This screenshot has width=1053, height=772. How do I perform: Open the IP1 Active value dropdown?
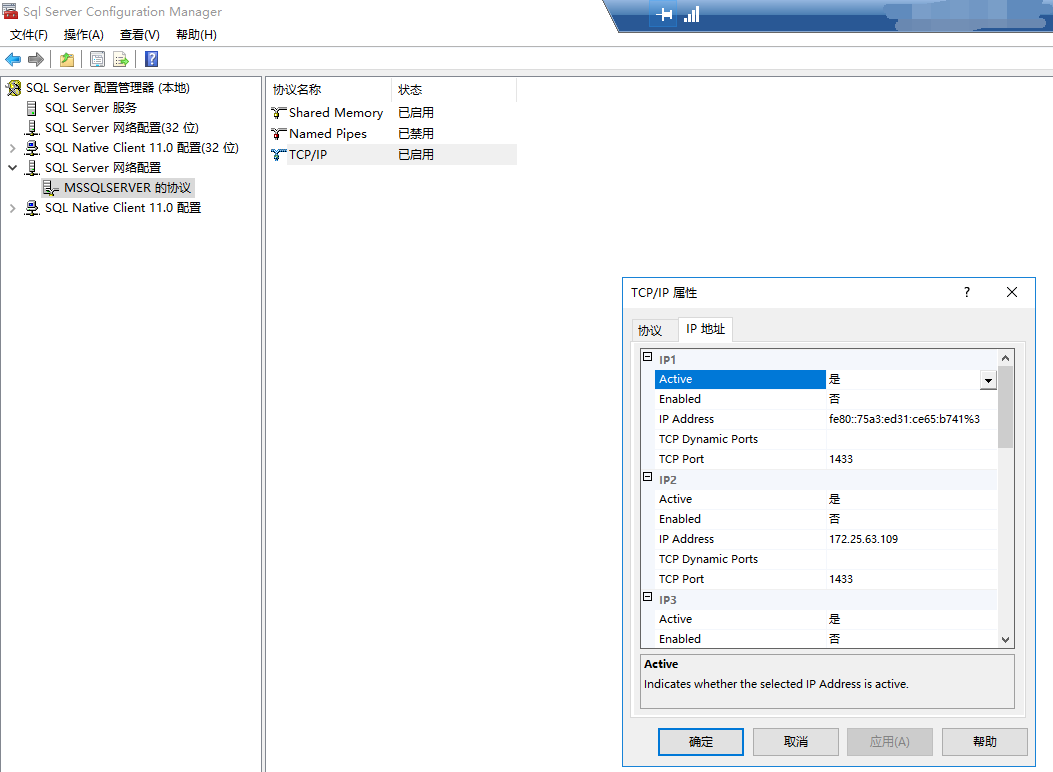988,380
